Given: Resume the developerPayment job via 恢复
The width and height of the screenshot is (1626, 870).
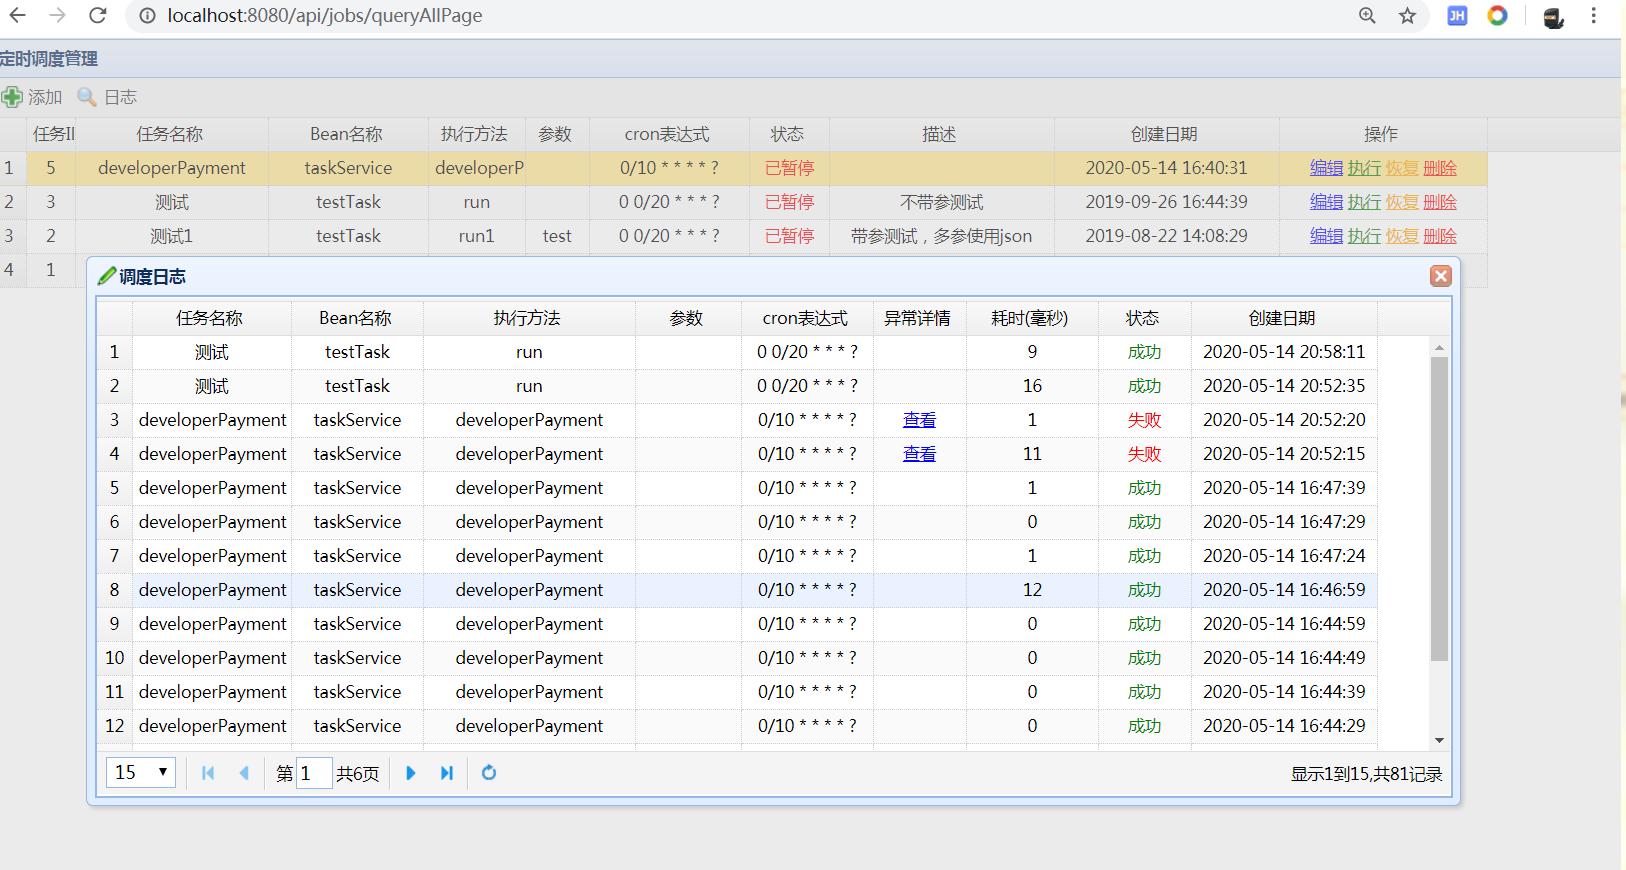Looking at the screenshot, I should [1402, 168].
